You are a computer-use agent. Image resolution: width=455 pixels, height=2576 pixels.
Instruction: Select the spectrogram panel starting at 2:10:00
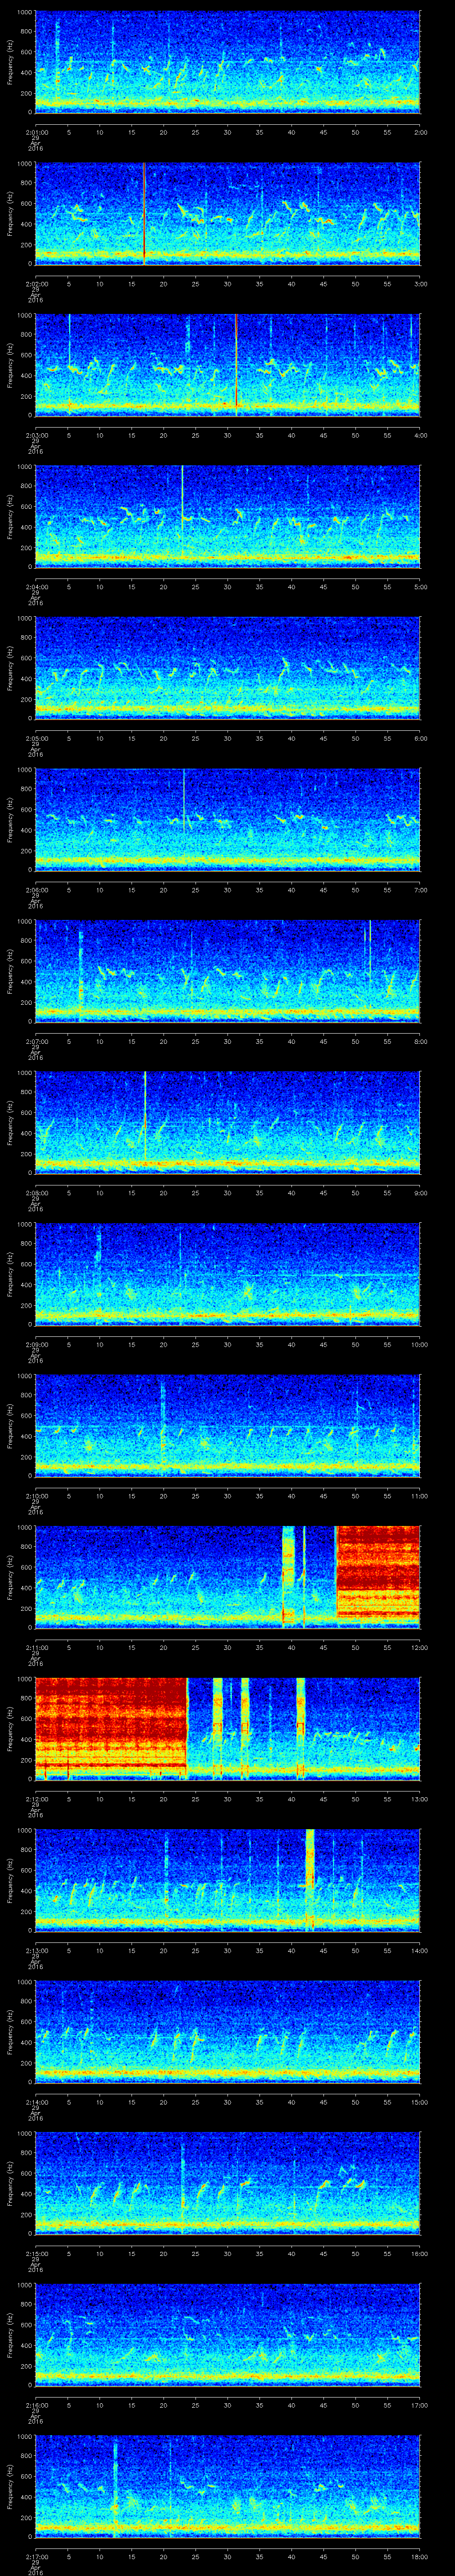(x=228, y=1427)
